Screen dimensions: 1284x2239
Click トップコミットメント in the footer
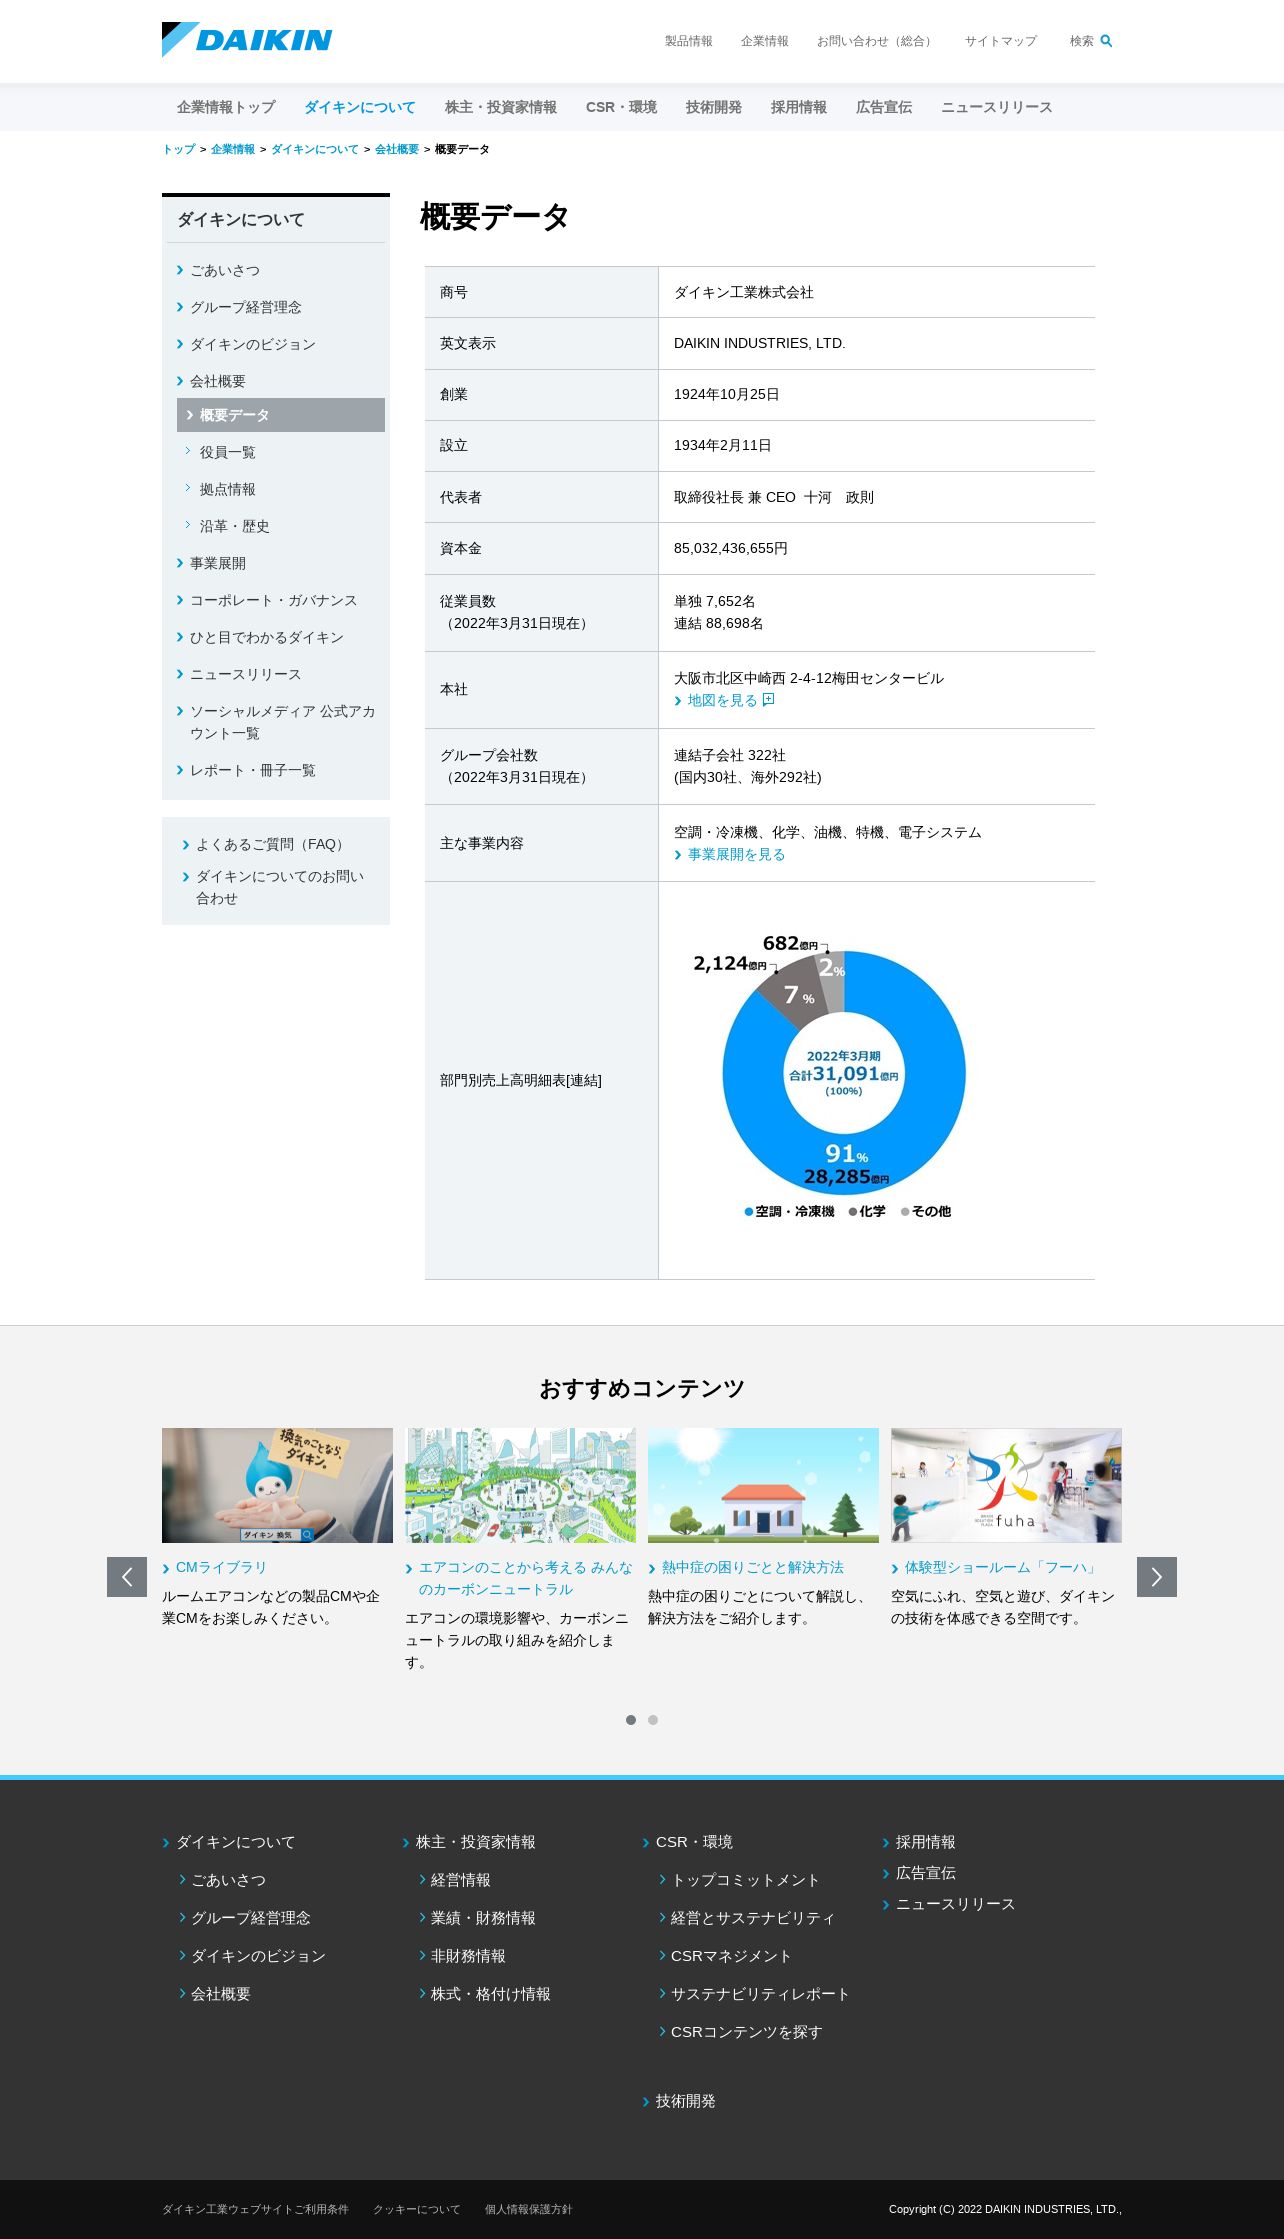[745, 1880]
